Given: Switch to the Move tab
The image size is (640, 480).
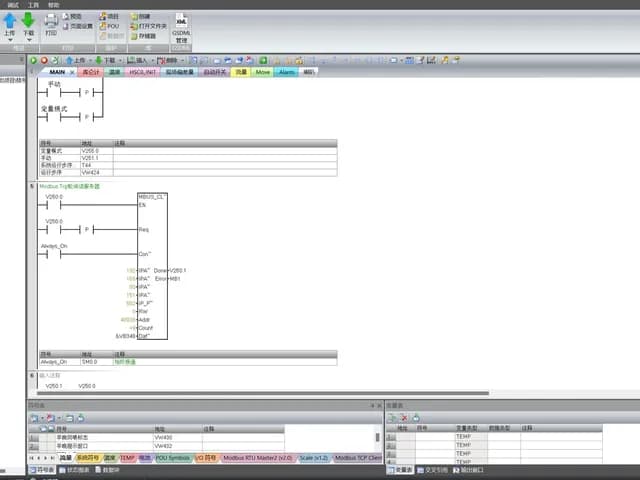Looking at the screenshot, I should (x=262, y=72).
